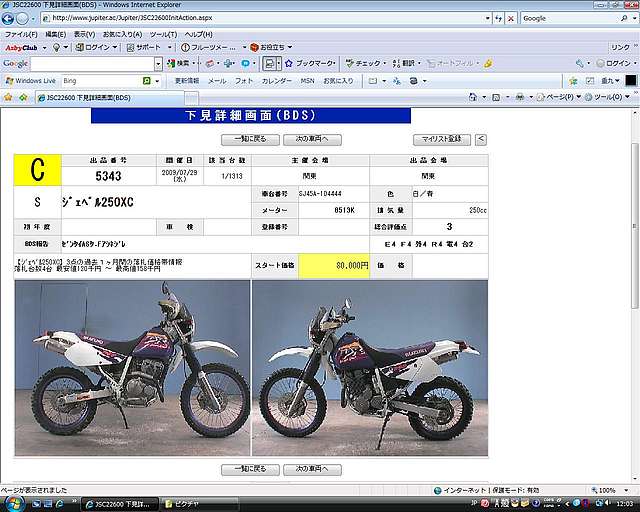Click the Google toolbar ブックマーク star icon

[289, 63]
